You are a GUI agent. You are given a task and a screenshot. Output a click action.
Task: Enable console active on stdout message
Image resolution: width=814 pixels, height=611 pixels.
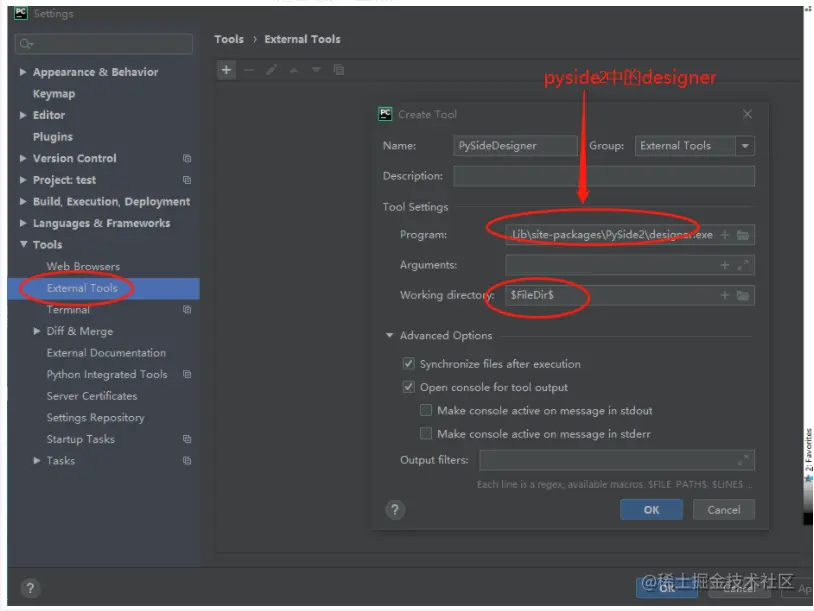(x=426, y=410)
